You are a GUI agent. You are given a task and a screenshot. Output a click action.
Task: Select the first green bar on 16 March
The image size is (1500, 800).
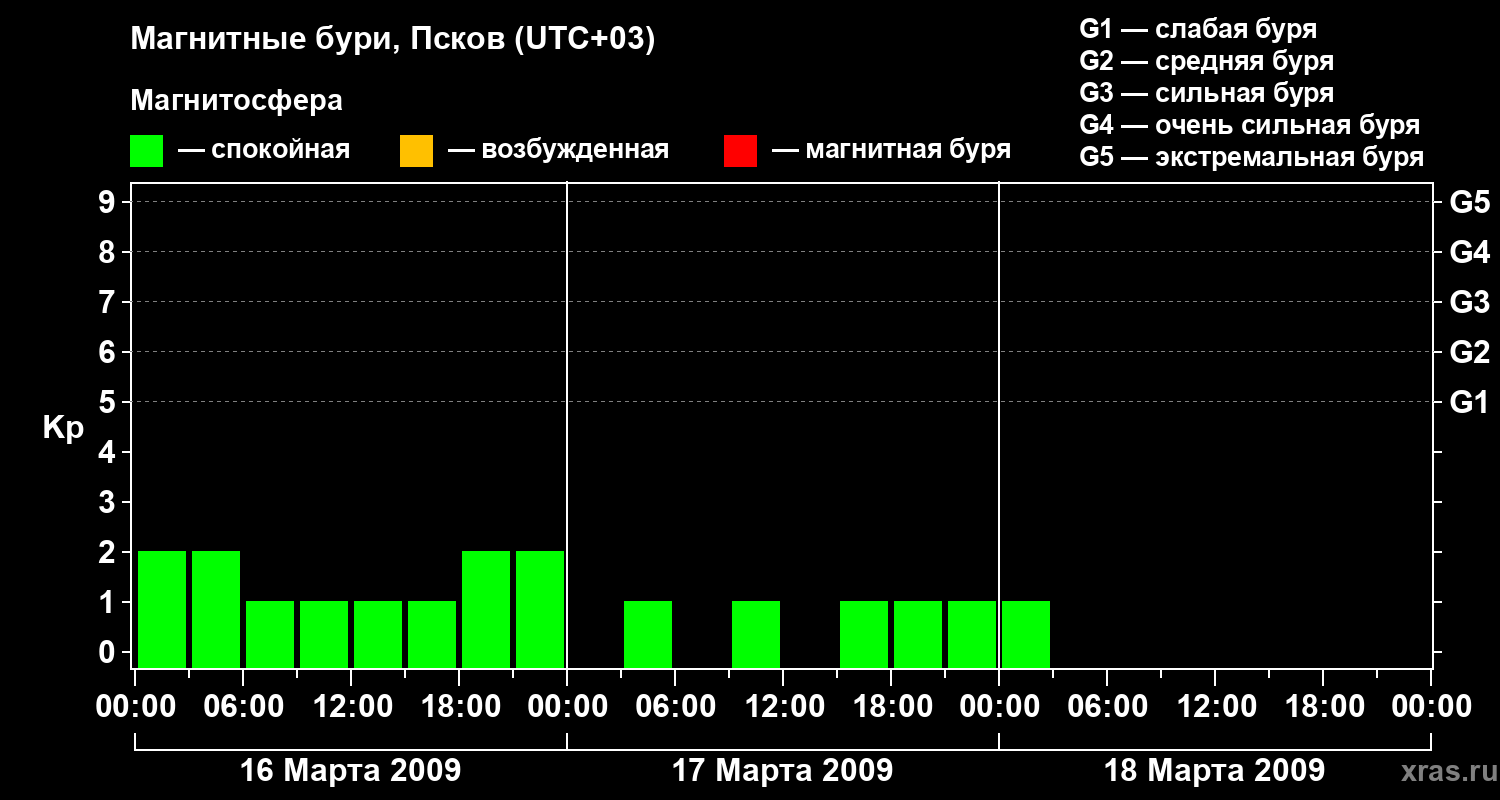point(162,609)
